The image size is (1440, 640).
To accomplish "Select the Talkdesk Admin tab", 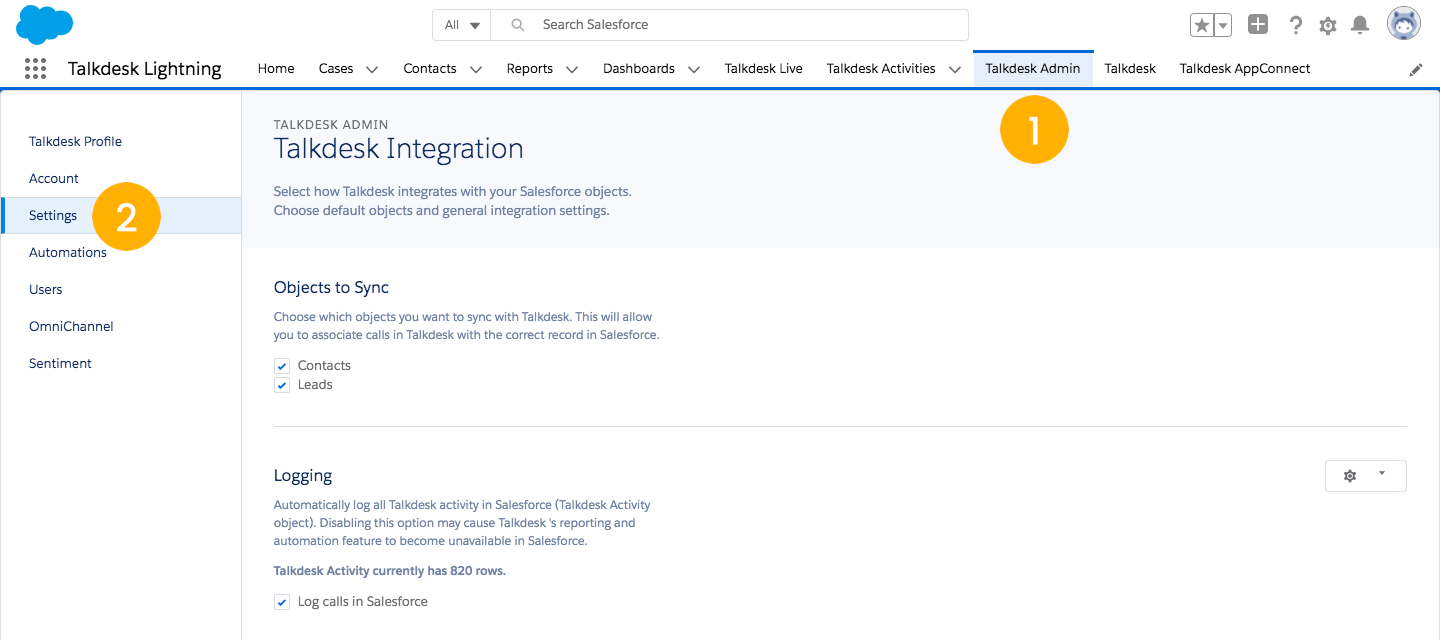I will click(x=1033, y=69).
